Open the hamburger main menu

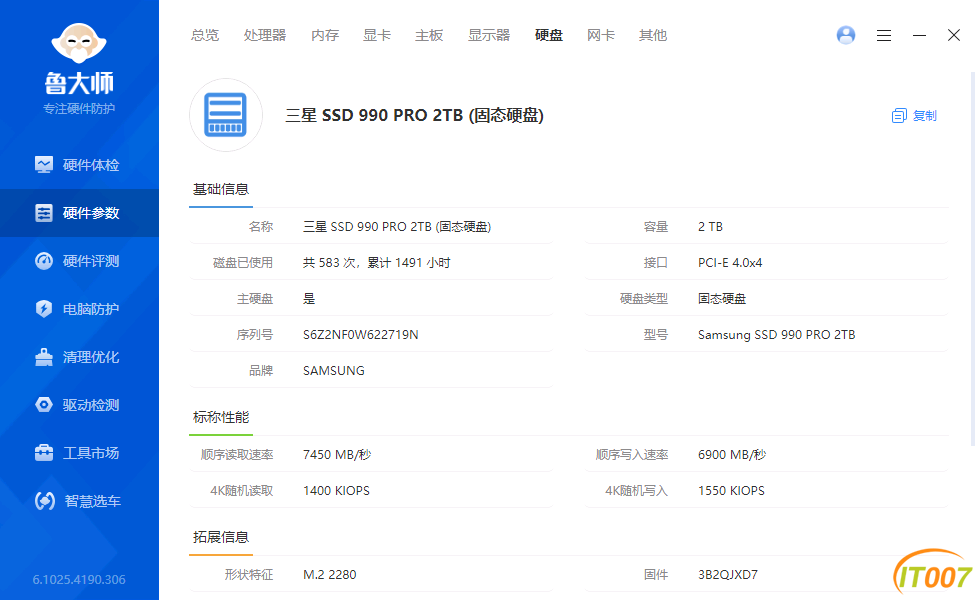pos(884,36)
